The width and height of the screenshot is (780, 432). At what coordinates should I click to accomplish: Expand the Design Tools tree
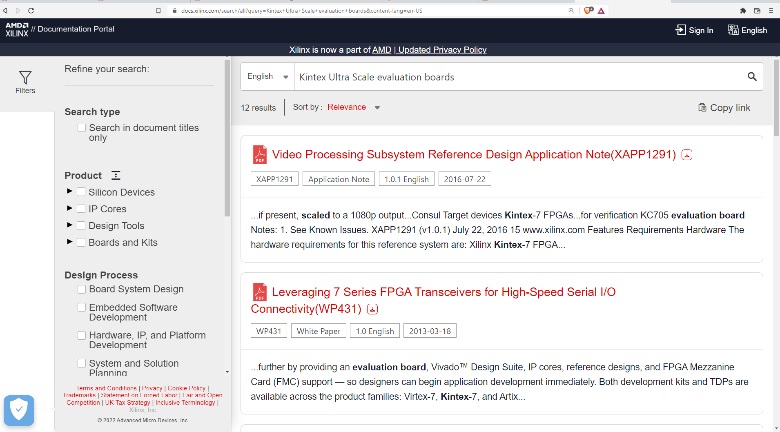coord(69,225)
